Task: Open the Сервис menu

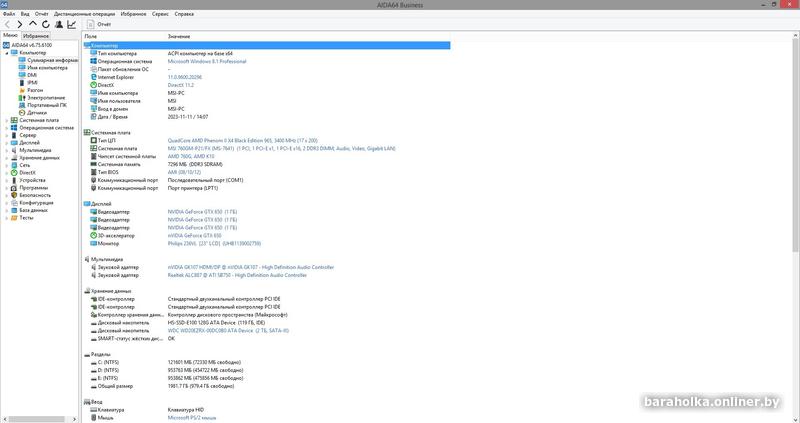Action: (160, 14)
